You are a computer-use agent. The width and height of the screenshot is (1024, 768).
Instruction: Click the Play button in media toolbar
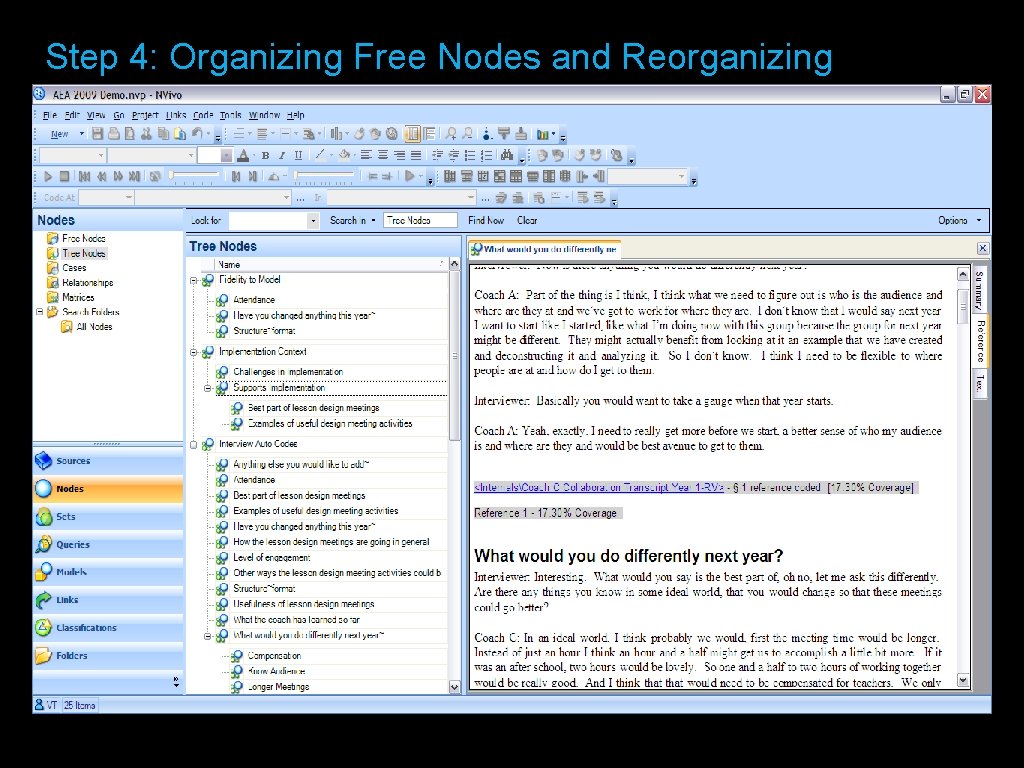[48, 176]
